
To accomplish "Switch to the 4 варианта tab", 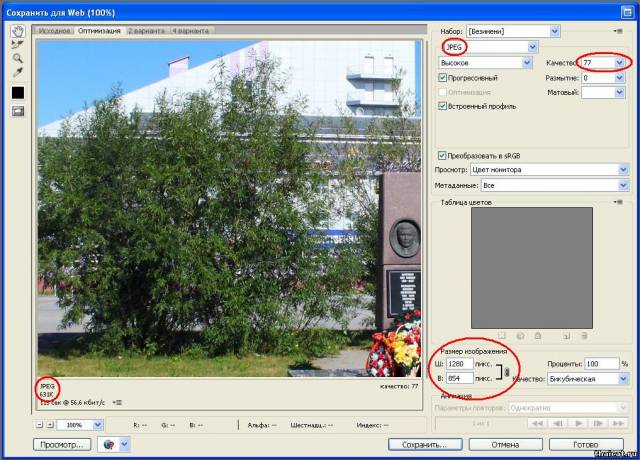I will coord(190,31).
